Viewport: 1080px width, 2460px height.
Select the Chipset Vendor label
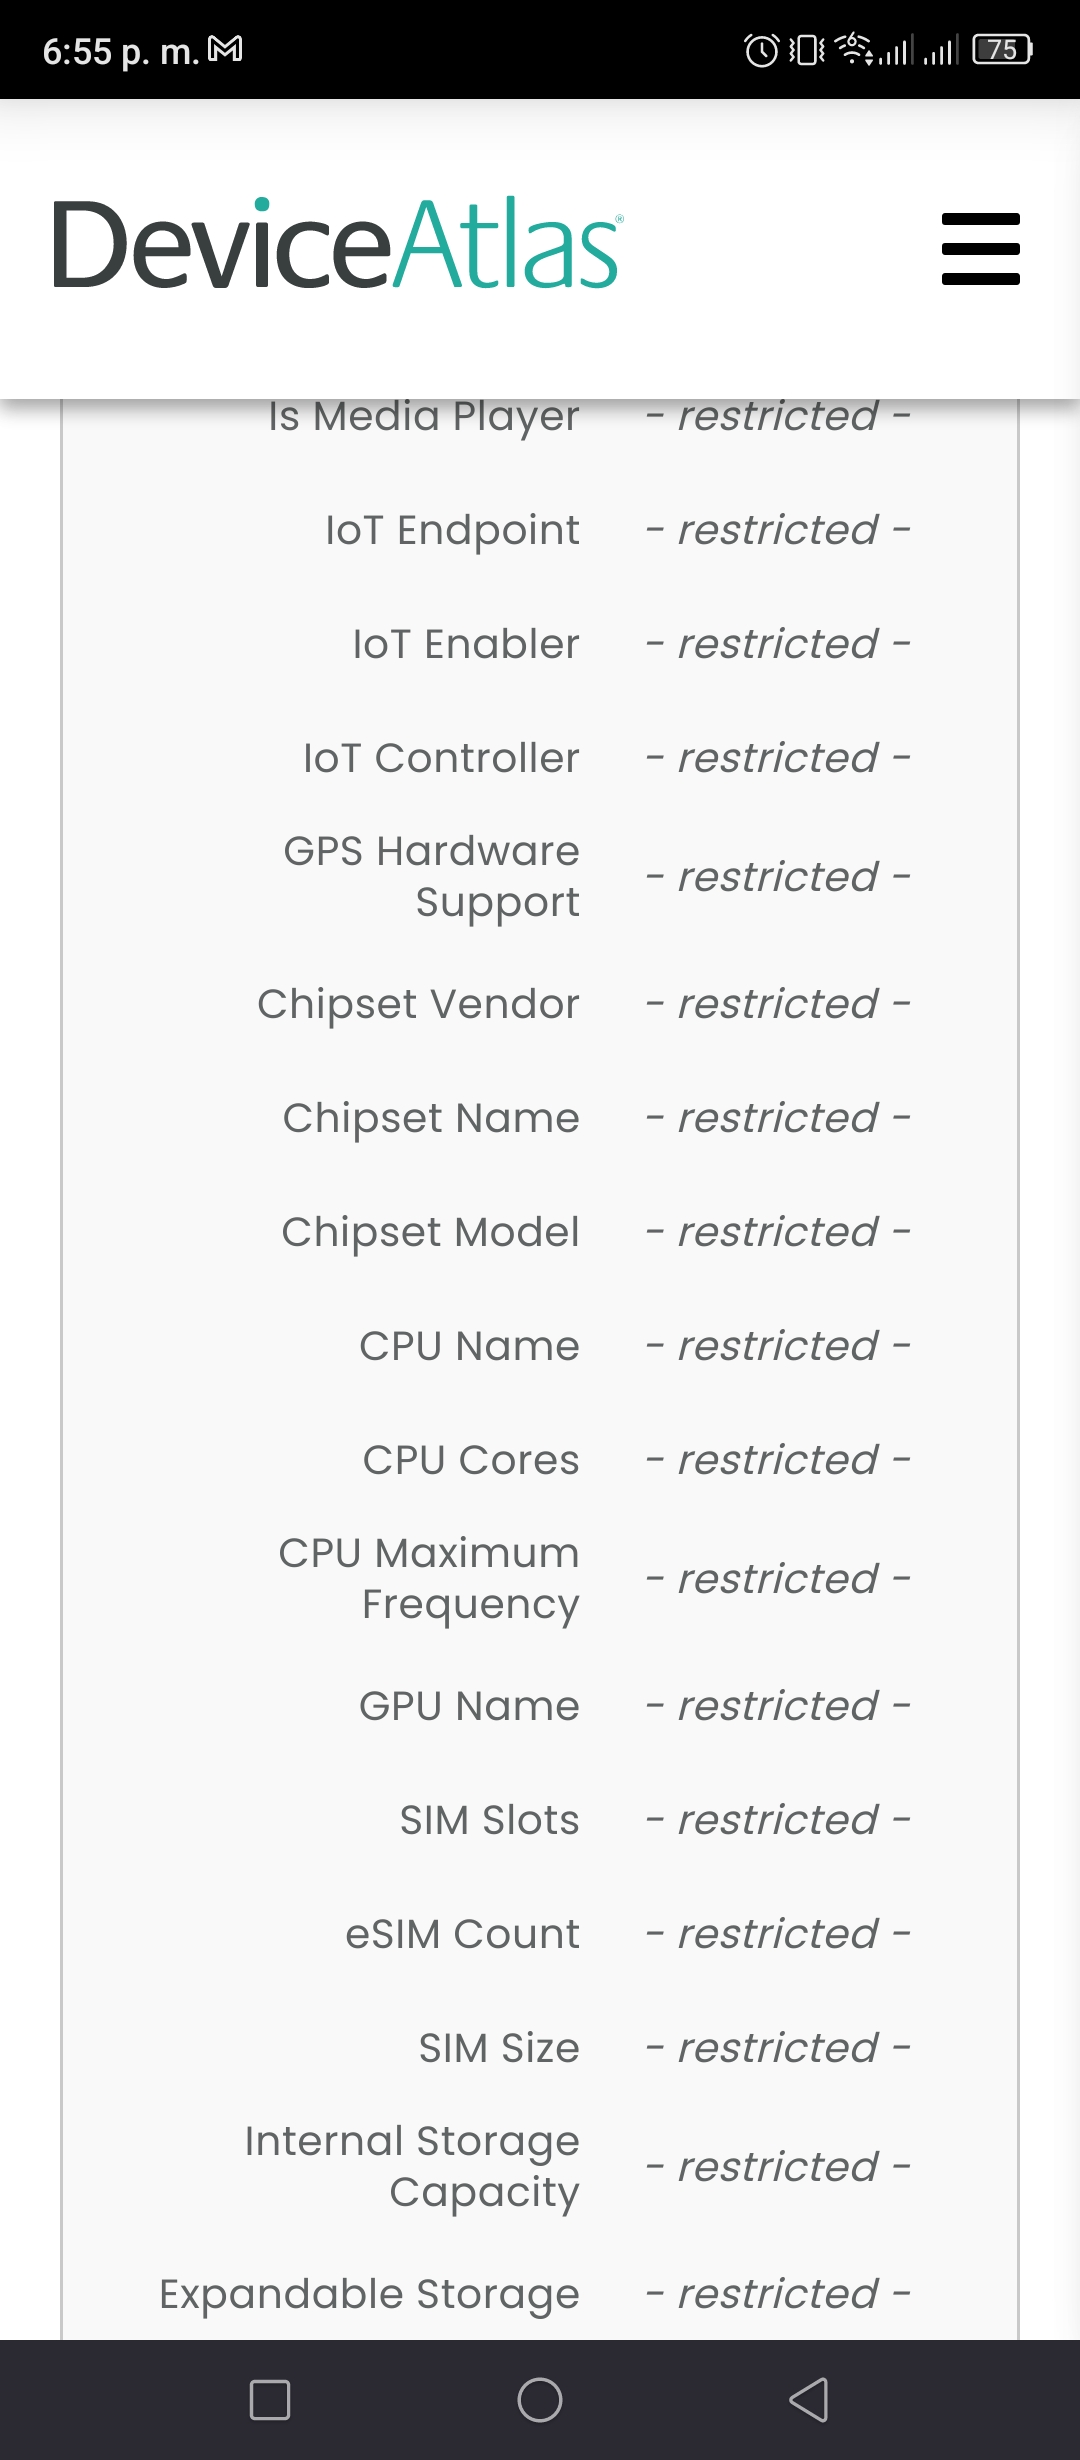point(418,1004)
